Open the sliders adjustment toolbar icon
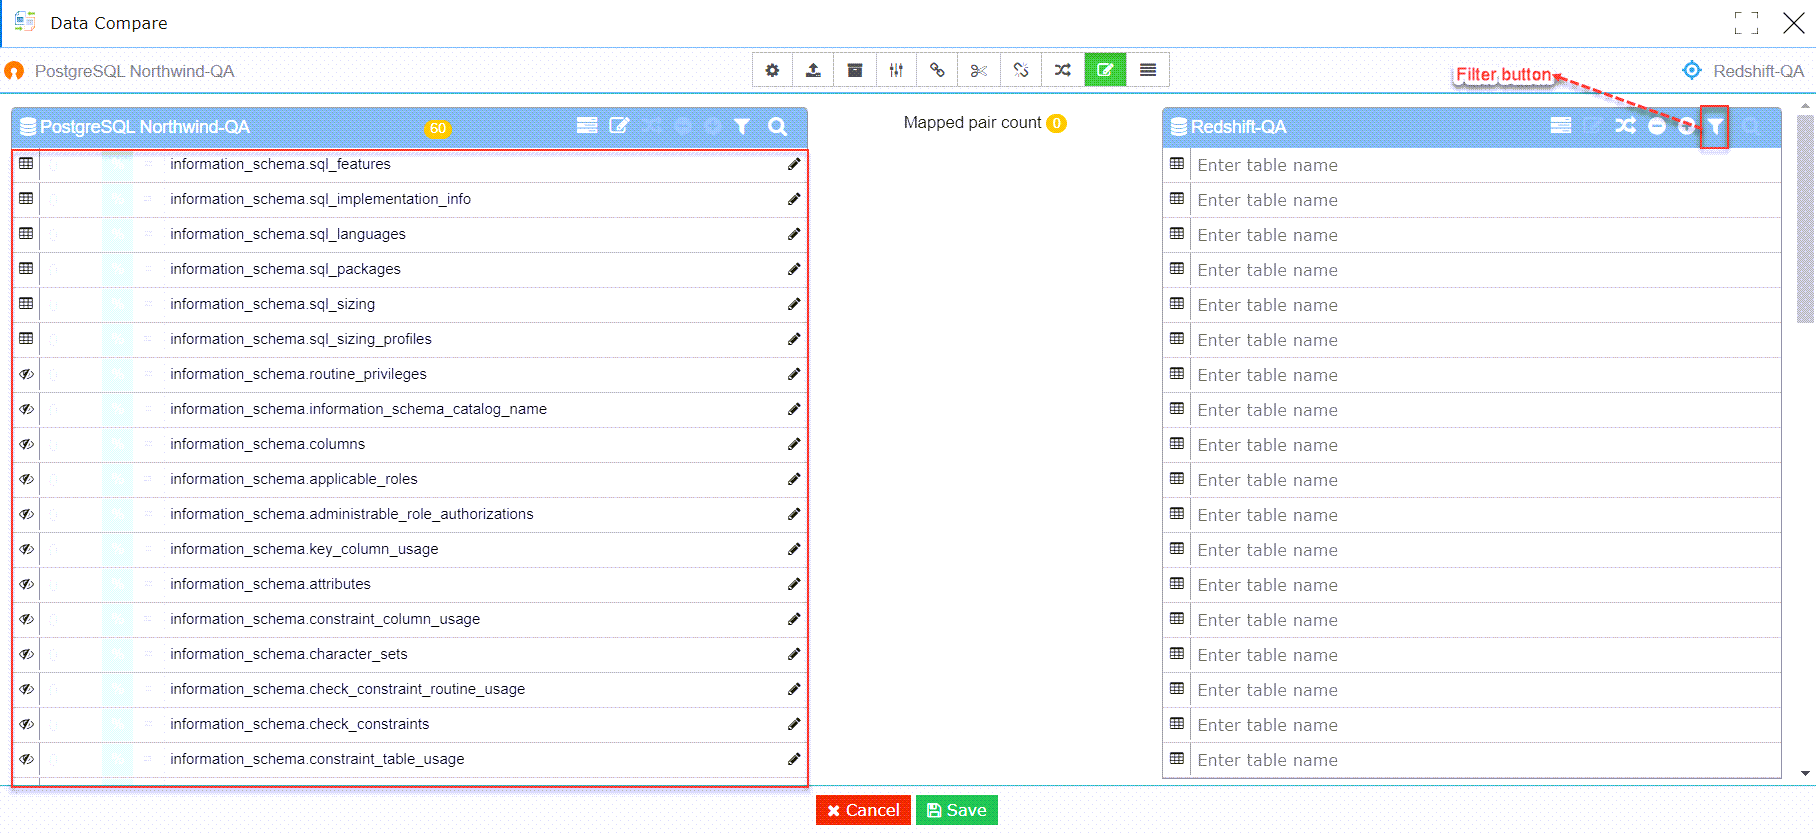 coord(896,70)
